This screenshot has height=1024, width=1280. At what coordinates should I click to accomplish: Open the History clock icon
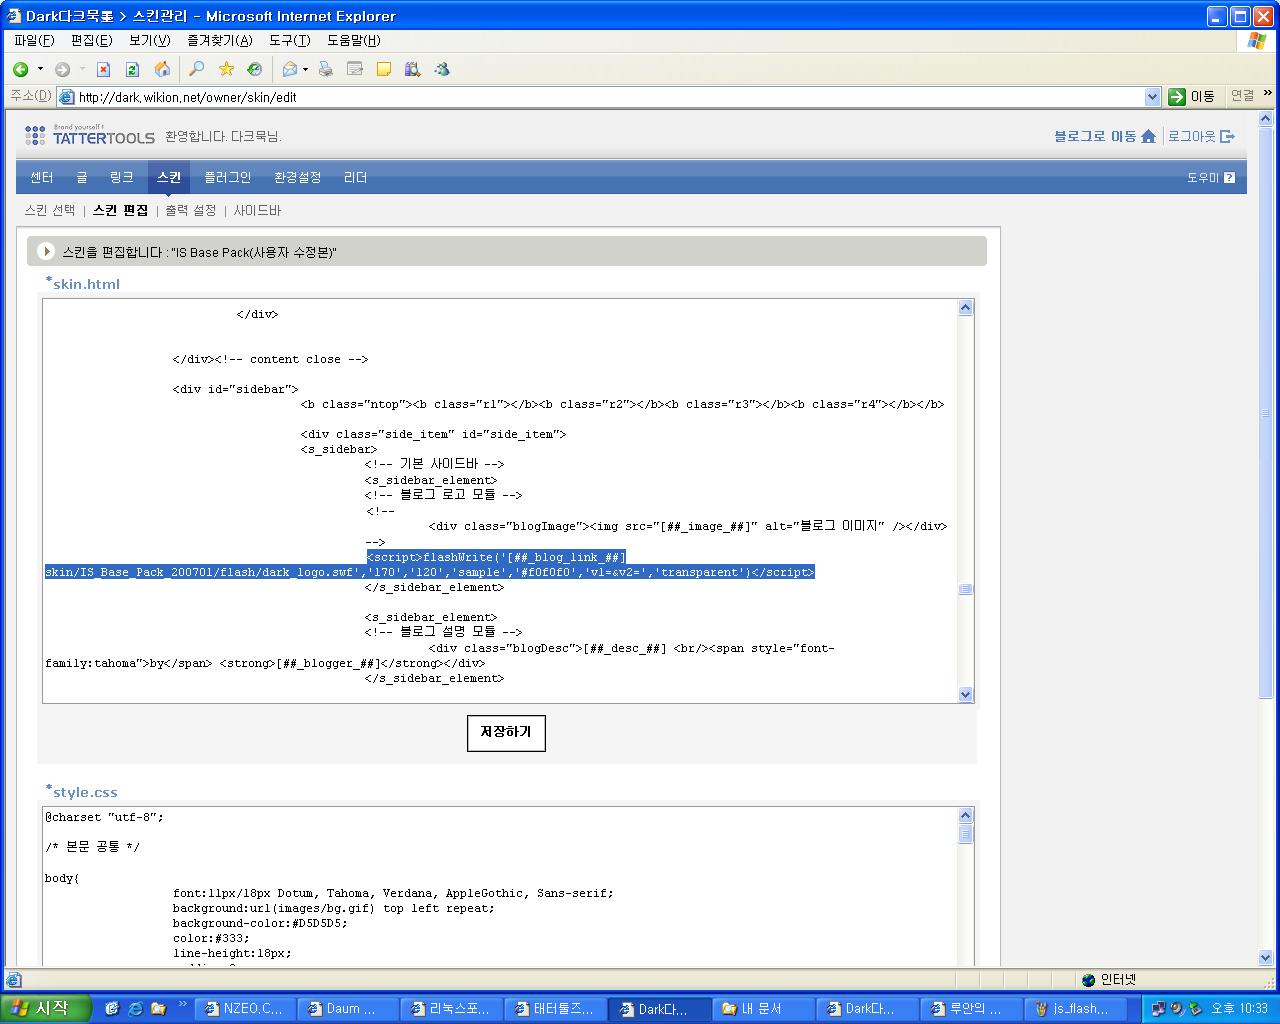click(255, 69)
